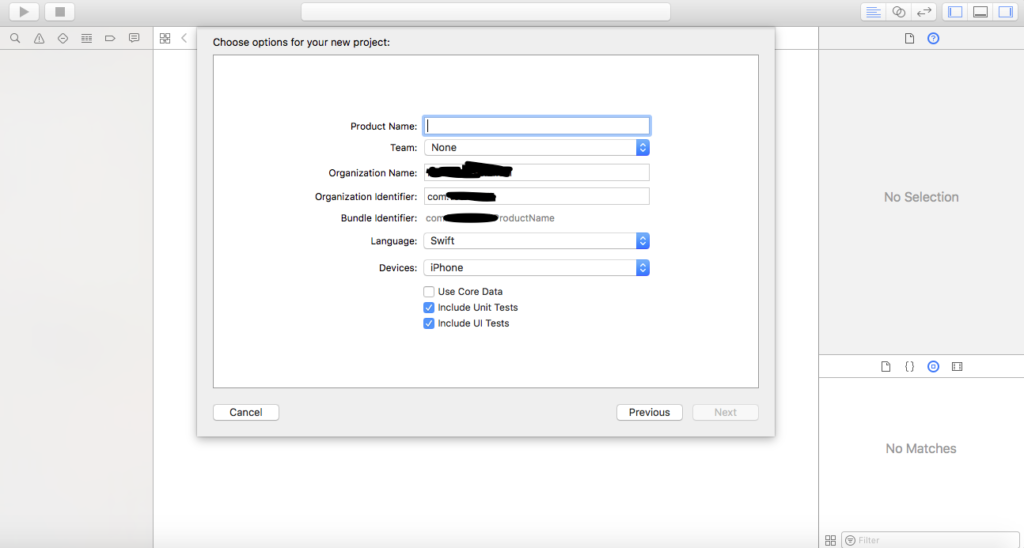Screen dimensions: 1024x548
Task: Show the Quick Help inspector icon
Action: tap(933, 39)
